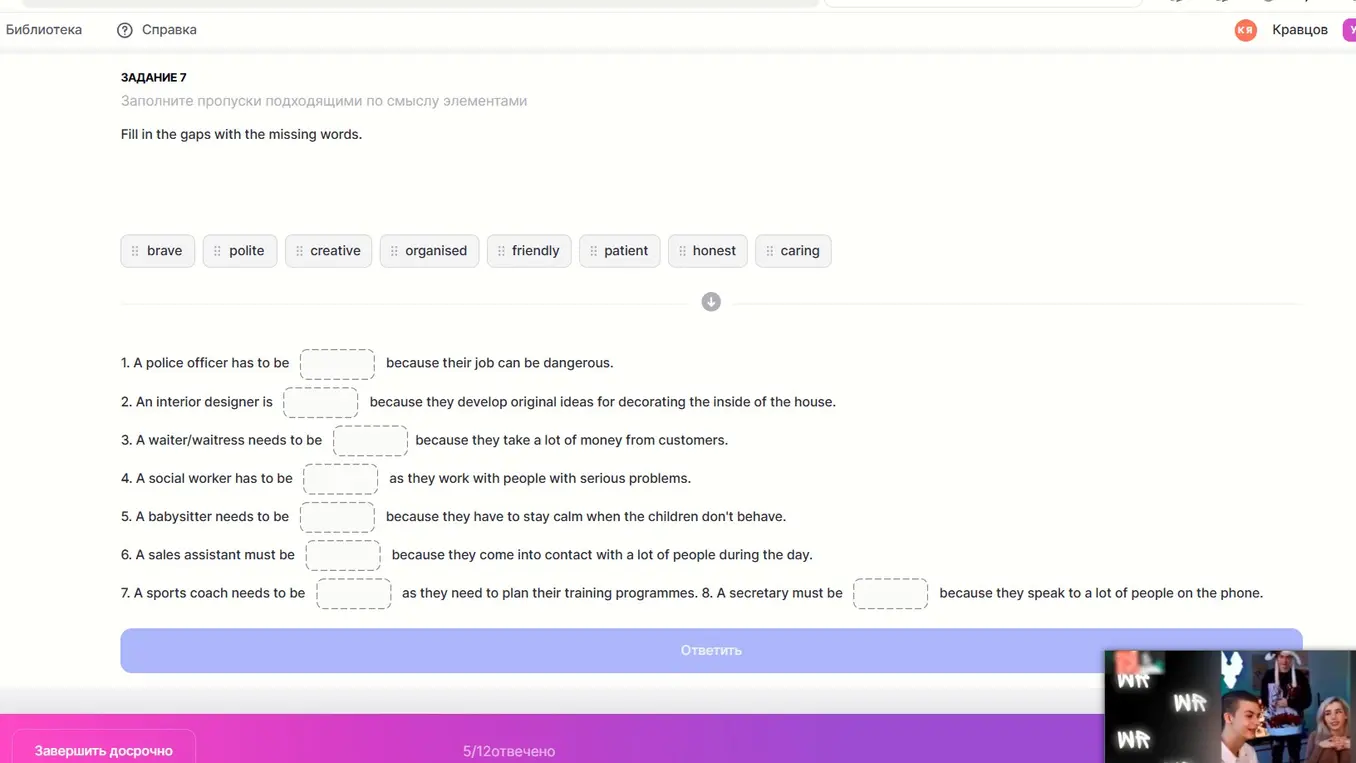Open the Справка help icon
This screenshot has width=1356, height=763.
(125, 30)
